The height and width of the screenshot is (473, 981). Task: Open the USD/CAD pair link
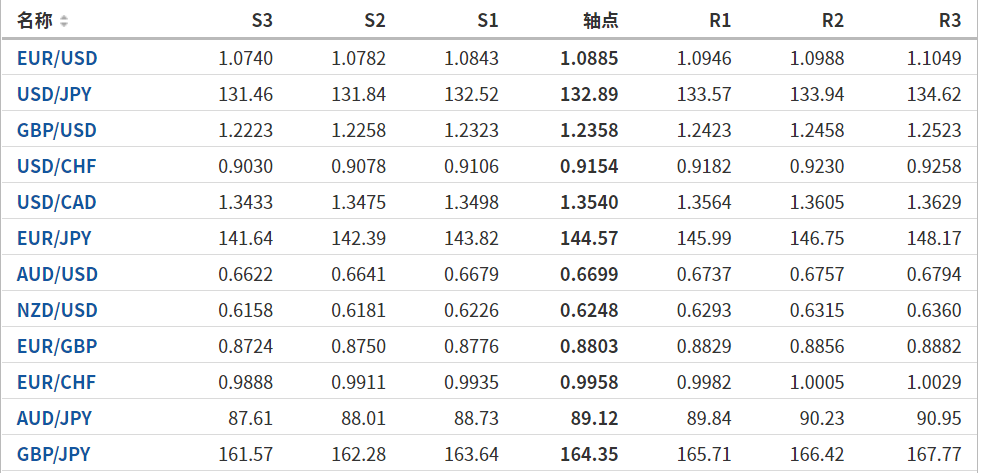pyautogui.click(x=57, y=202)
